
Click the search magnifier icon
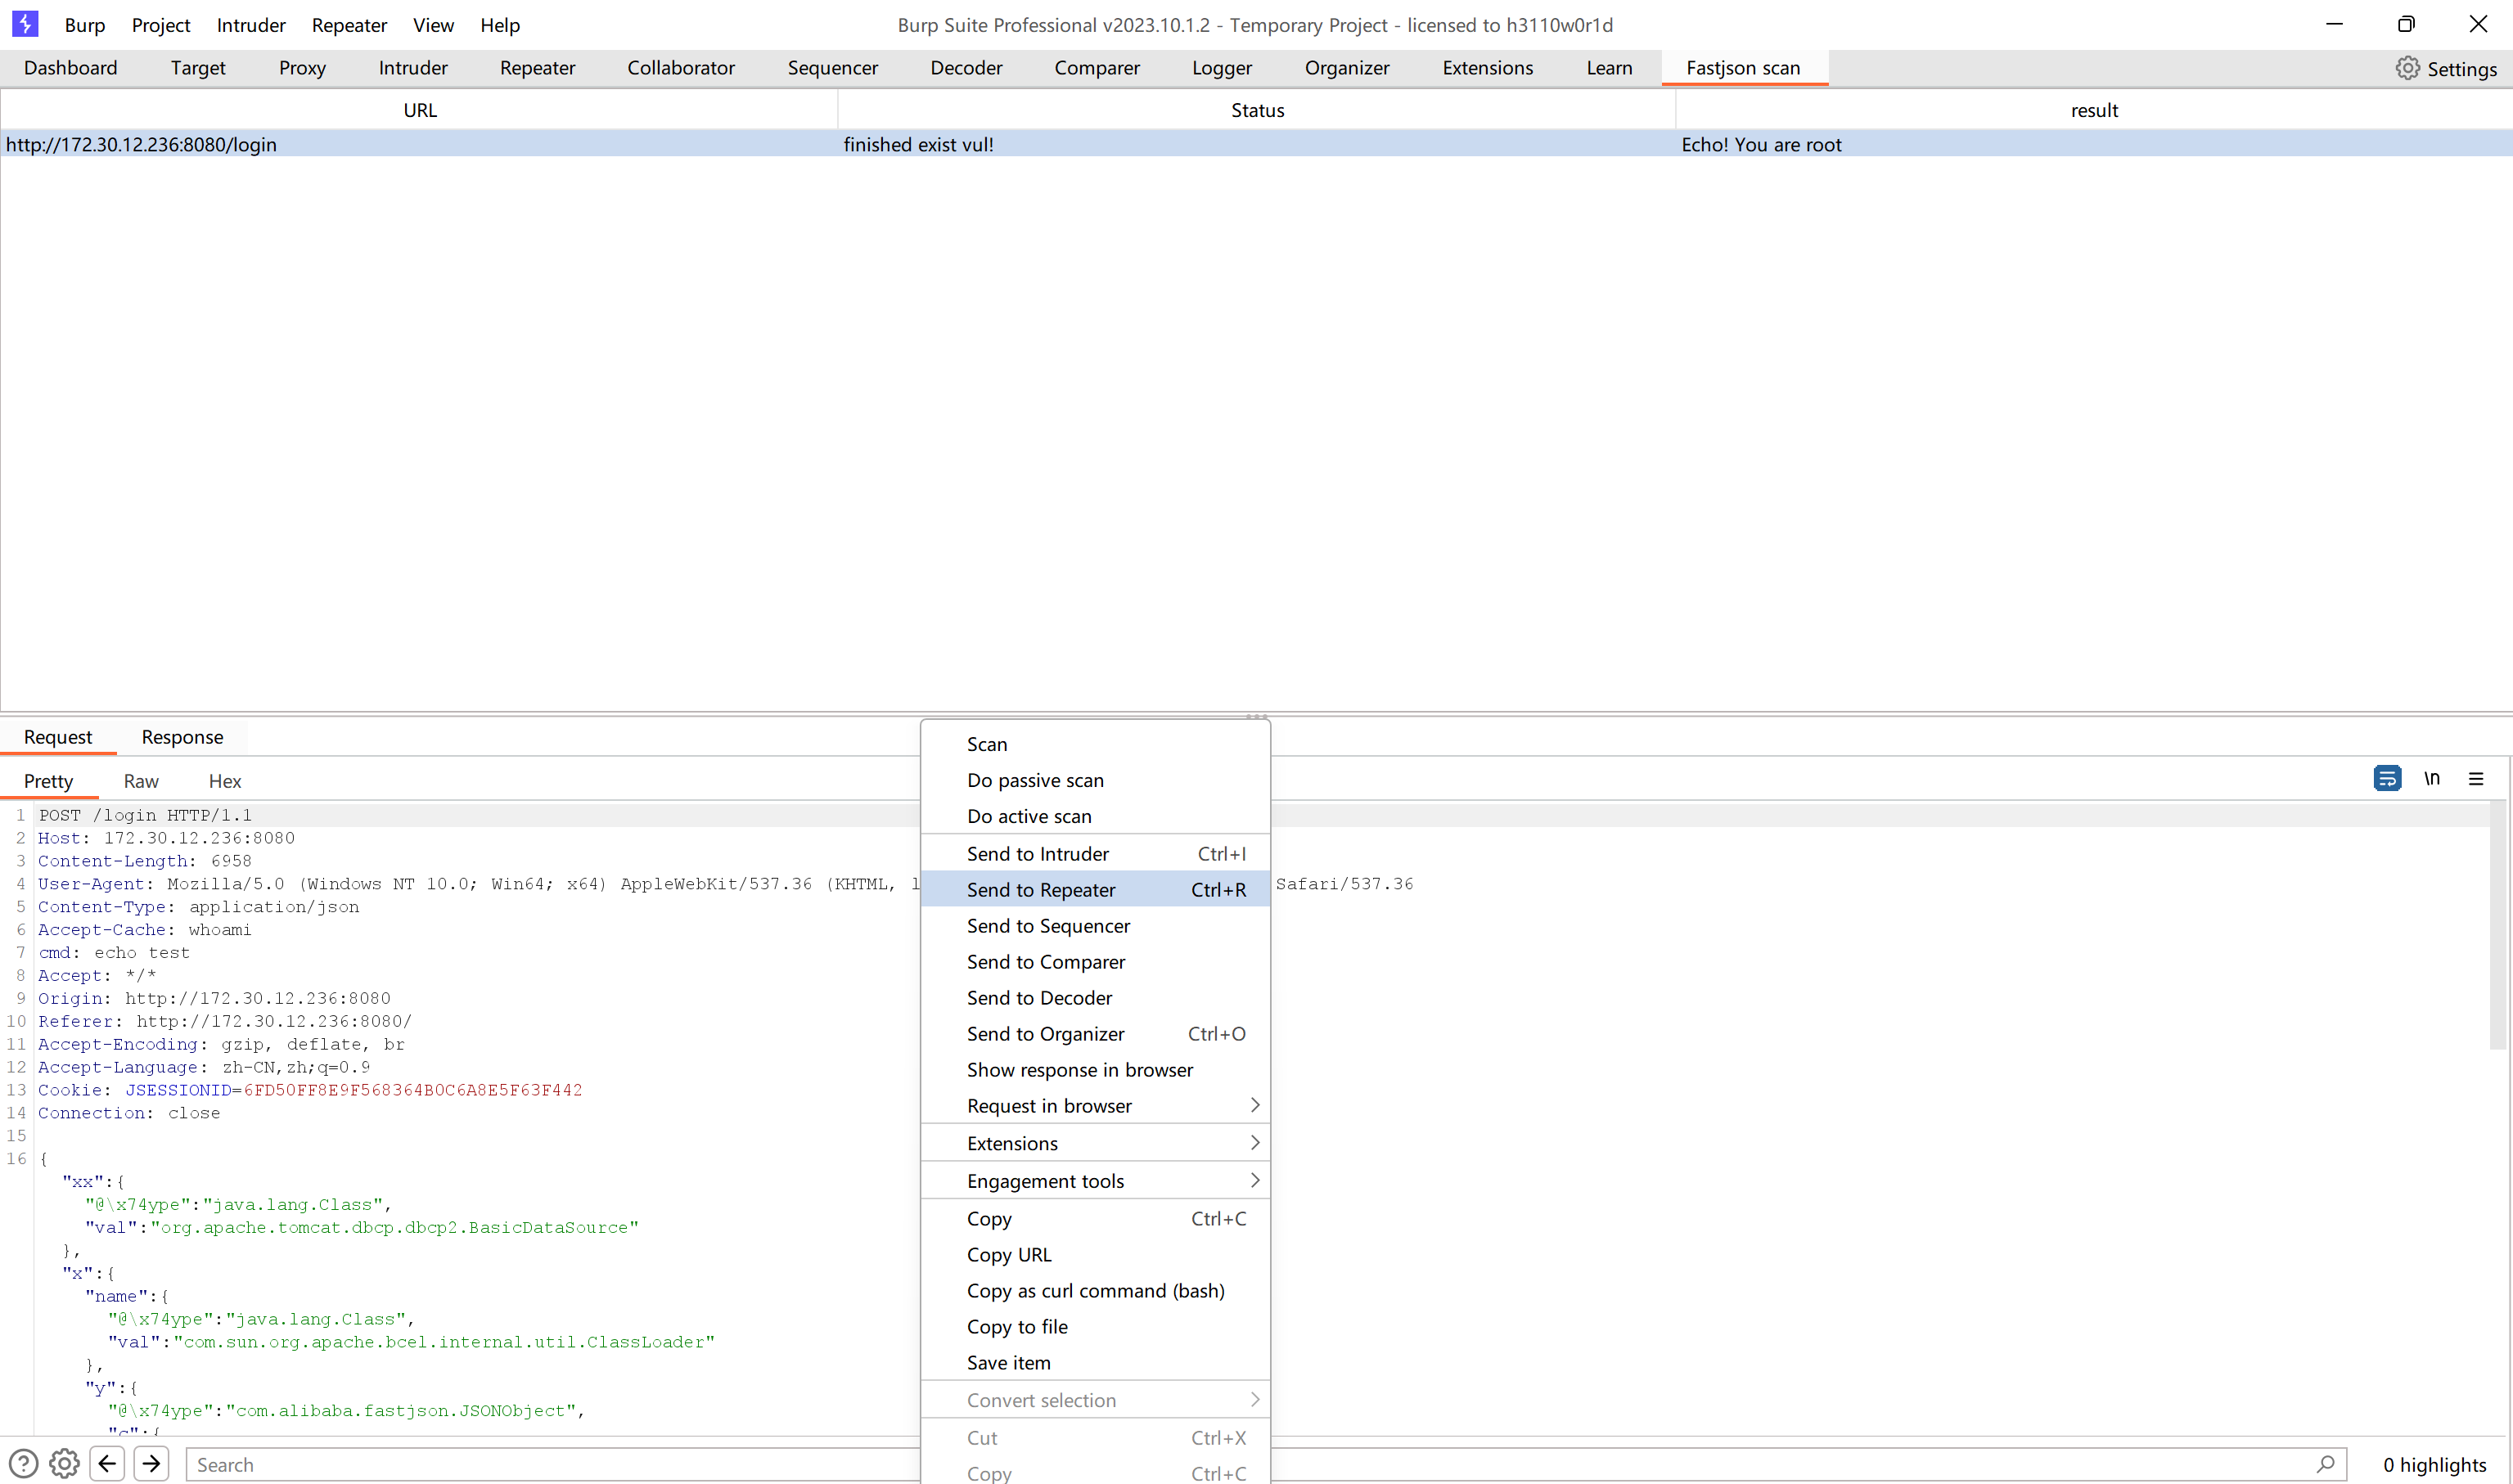[2326, 1464]
